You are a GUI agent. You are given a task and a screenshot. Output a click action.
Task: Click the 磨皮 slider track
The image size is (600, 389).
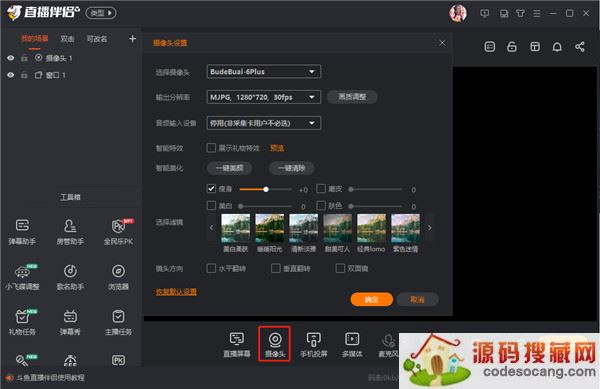(375, 189)
